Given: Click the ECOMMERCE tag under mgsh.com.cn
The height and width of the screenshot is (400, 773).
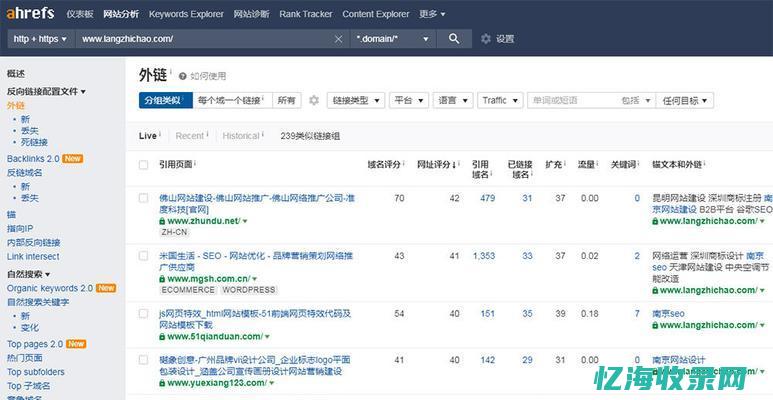Looking at the screenshot, I should [x=188, y=290].
